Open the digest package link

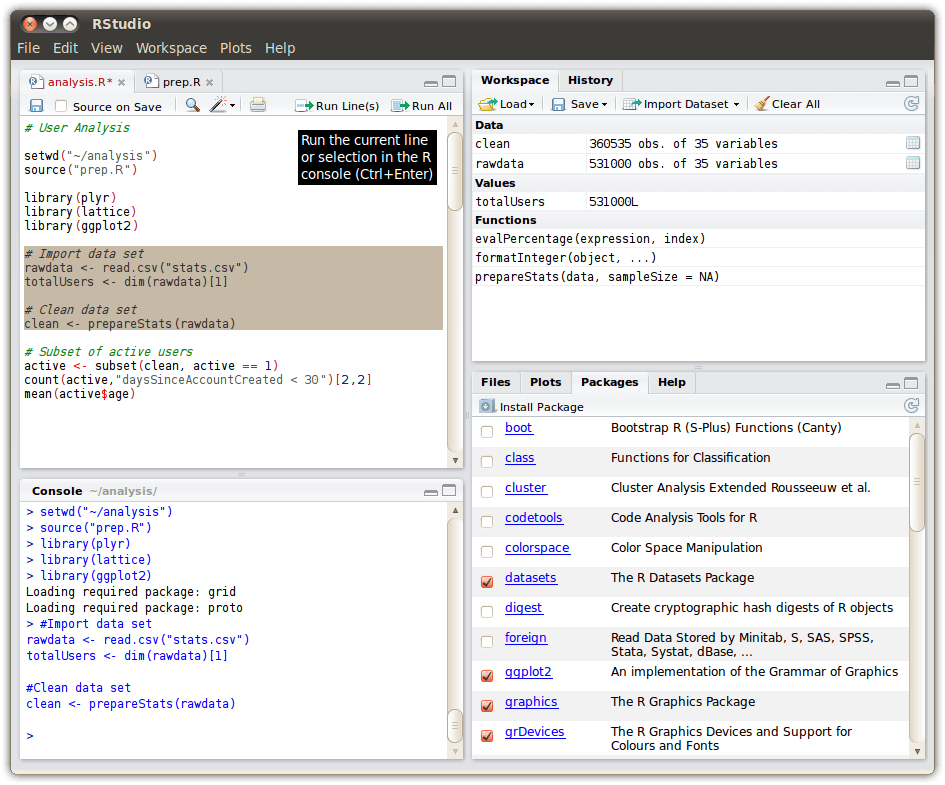click(524, 607)
